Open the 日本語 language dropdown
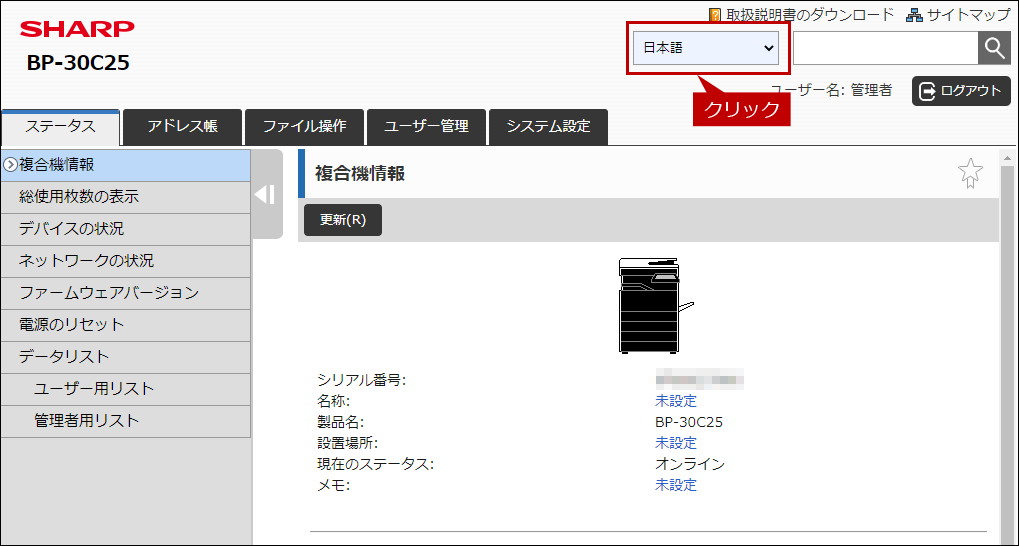The width and height of the screenshot is (1019, 546). [706, 48]
